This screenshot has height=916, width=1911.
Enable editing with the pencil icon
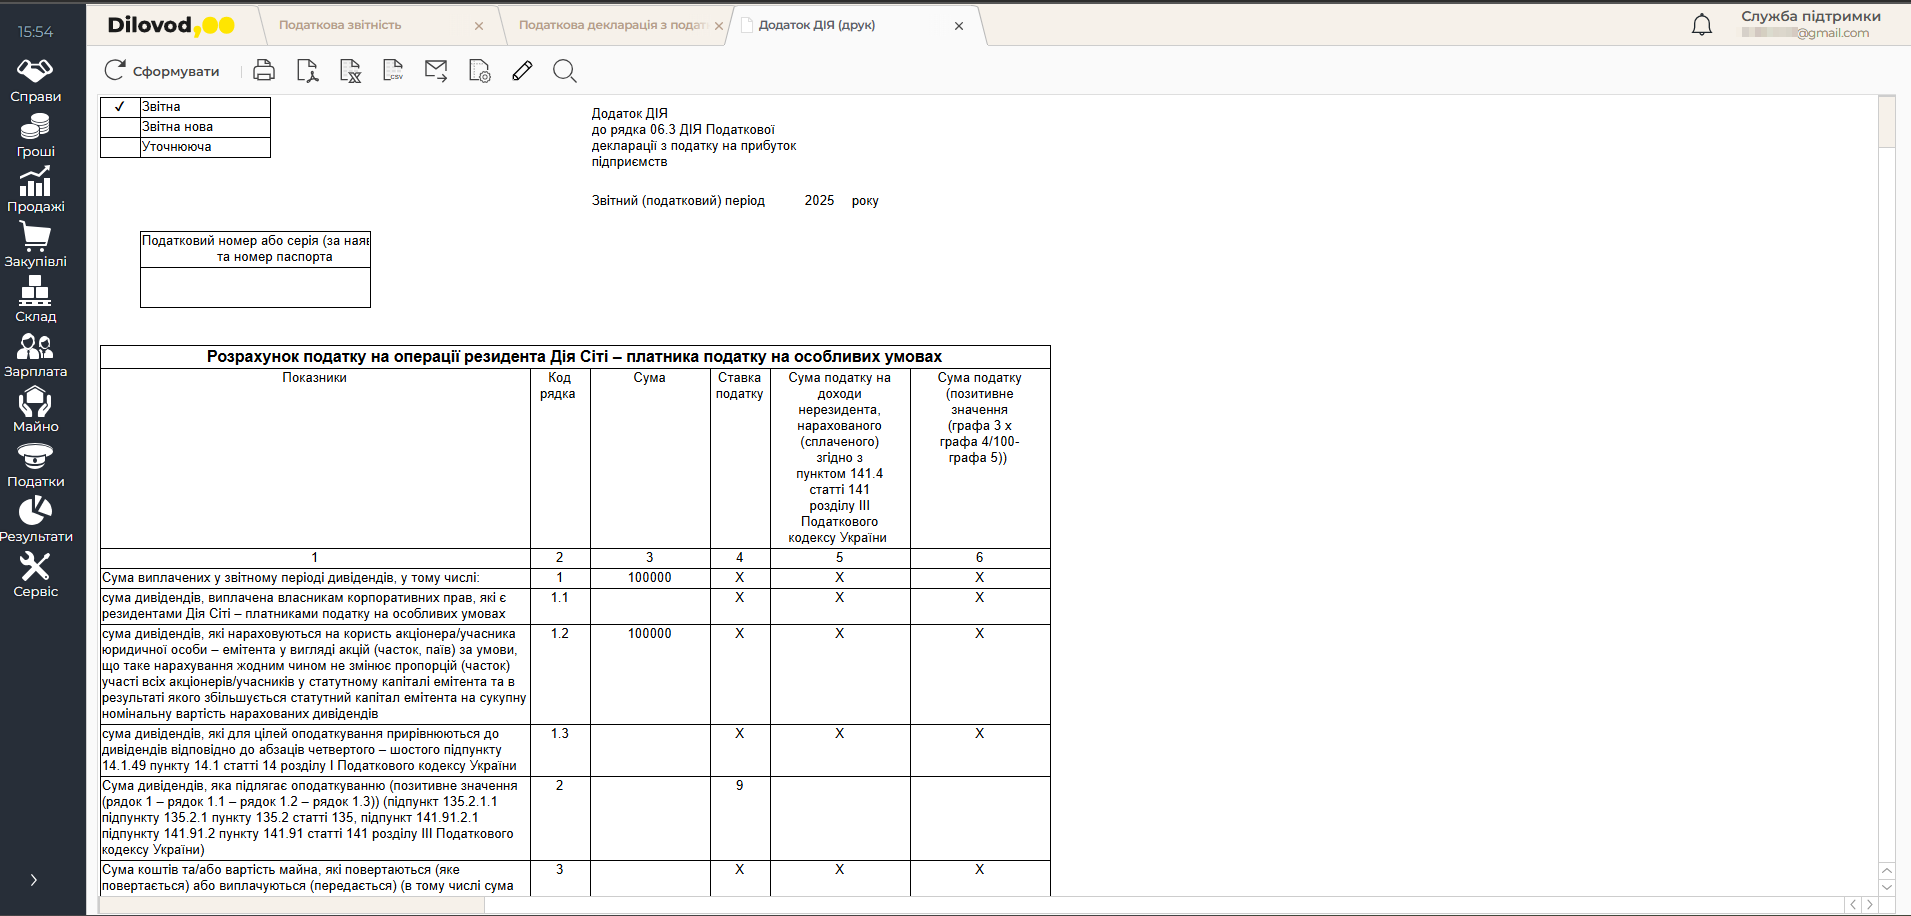(x=522, y=70)
